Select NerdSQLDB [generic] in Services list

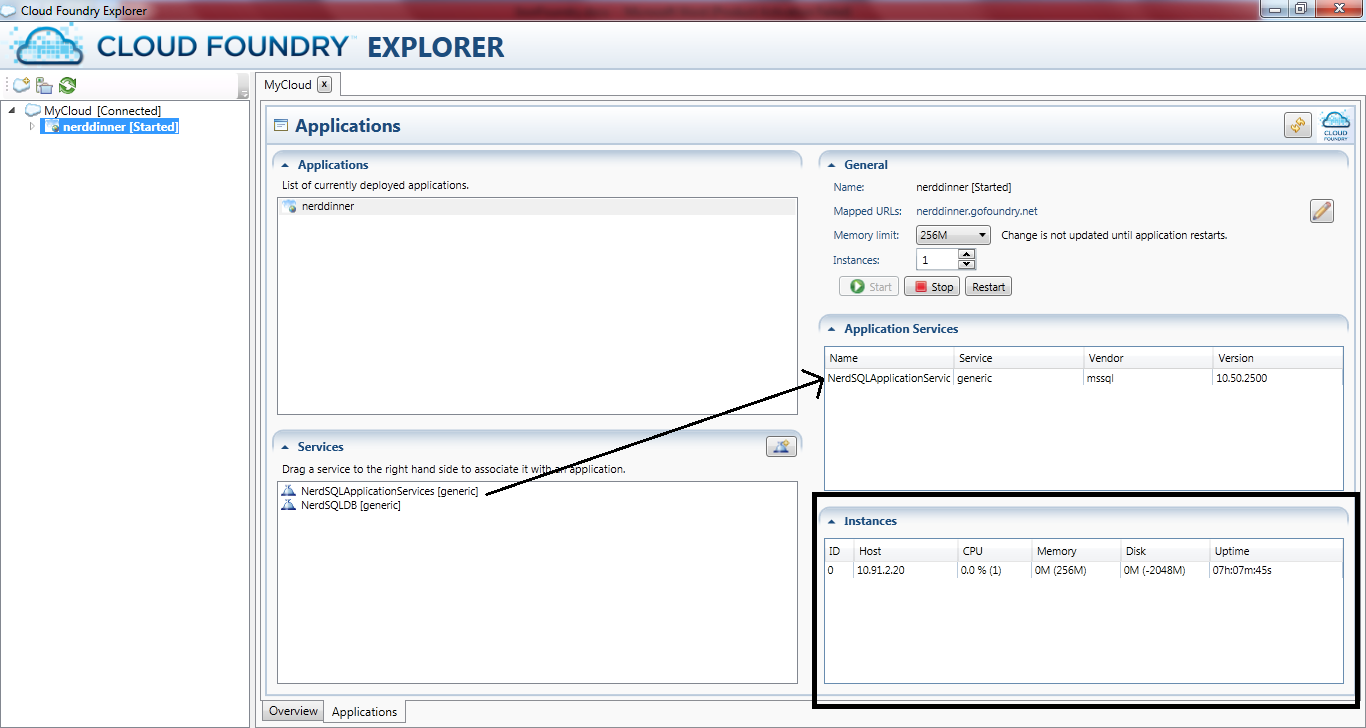click(351, 505)
